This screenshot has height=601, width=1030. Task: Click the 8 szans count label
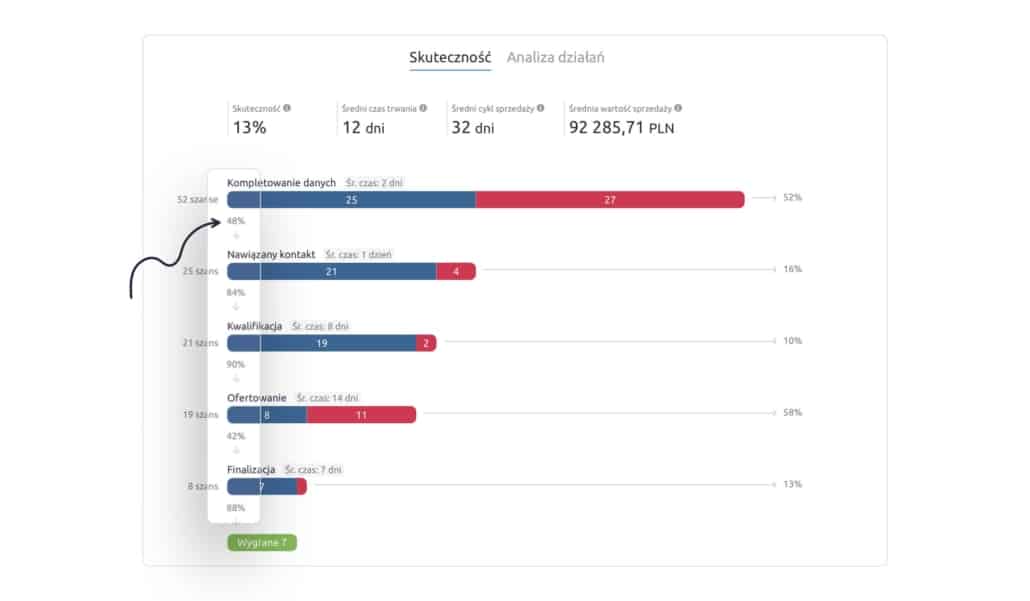203,486
